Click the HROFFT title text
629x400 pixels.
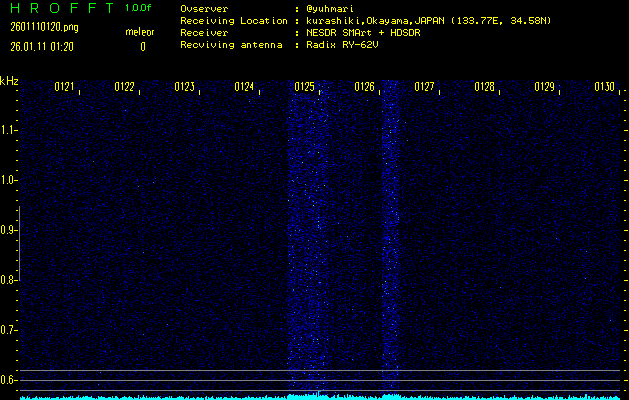point(61,8)
